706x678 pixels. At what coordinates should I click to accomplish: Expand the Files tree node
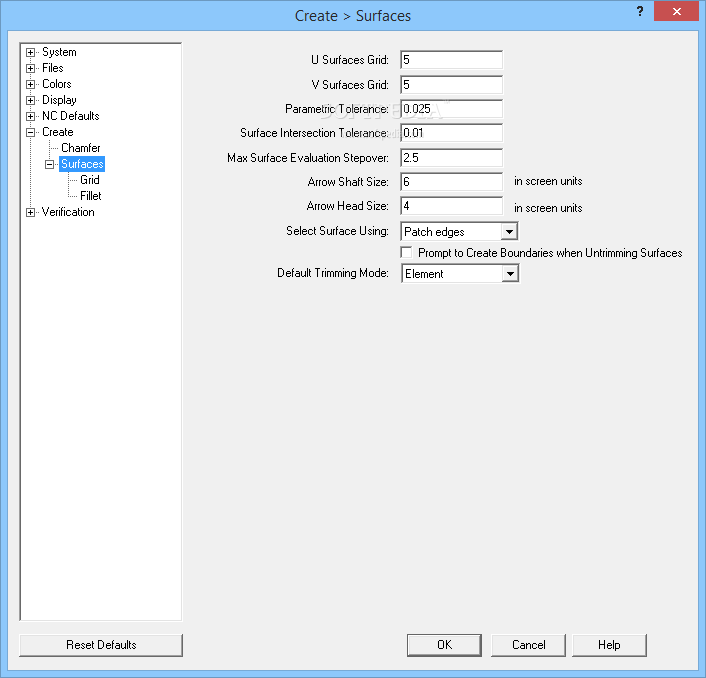(30, 68)
